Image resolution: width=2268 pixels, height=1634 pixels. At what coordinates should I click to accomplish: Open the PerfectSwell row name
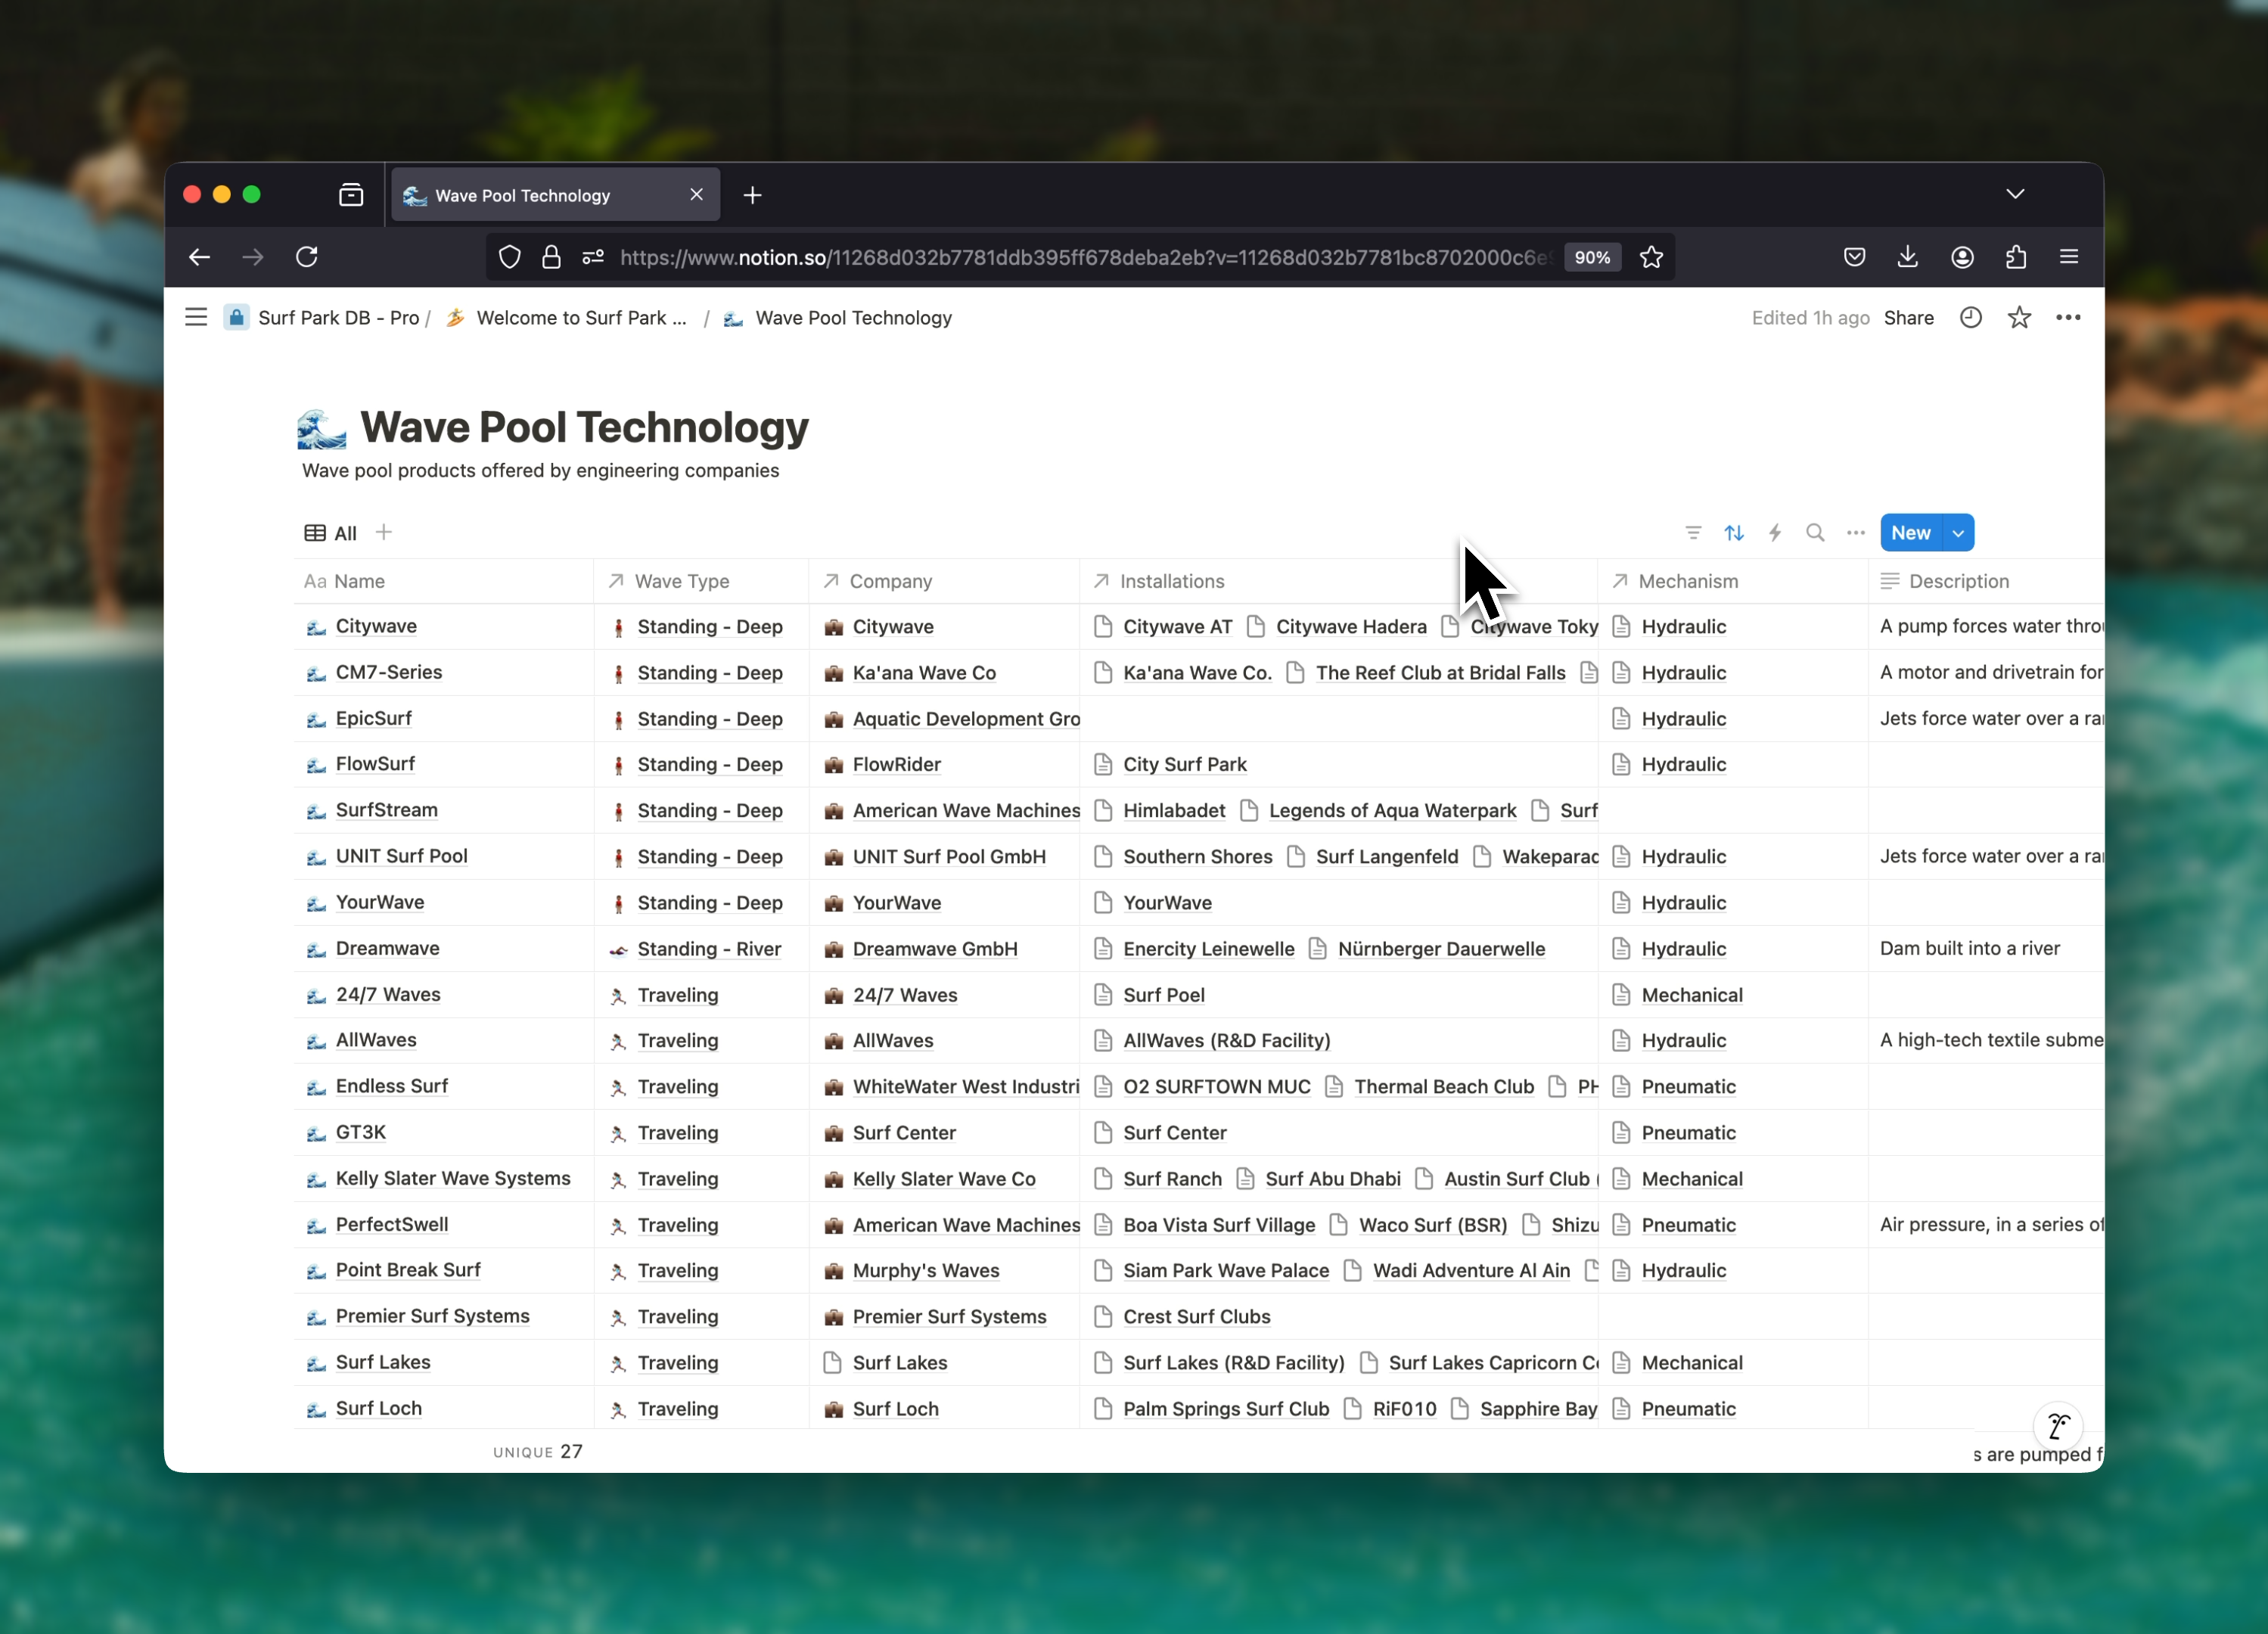click(392, 1224)
